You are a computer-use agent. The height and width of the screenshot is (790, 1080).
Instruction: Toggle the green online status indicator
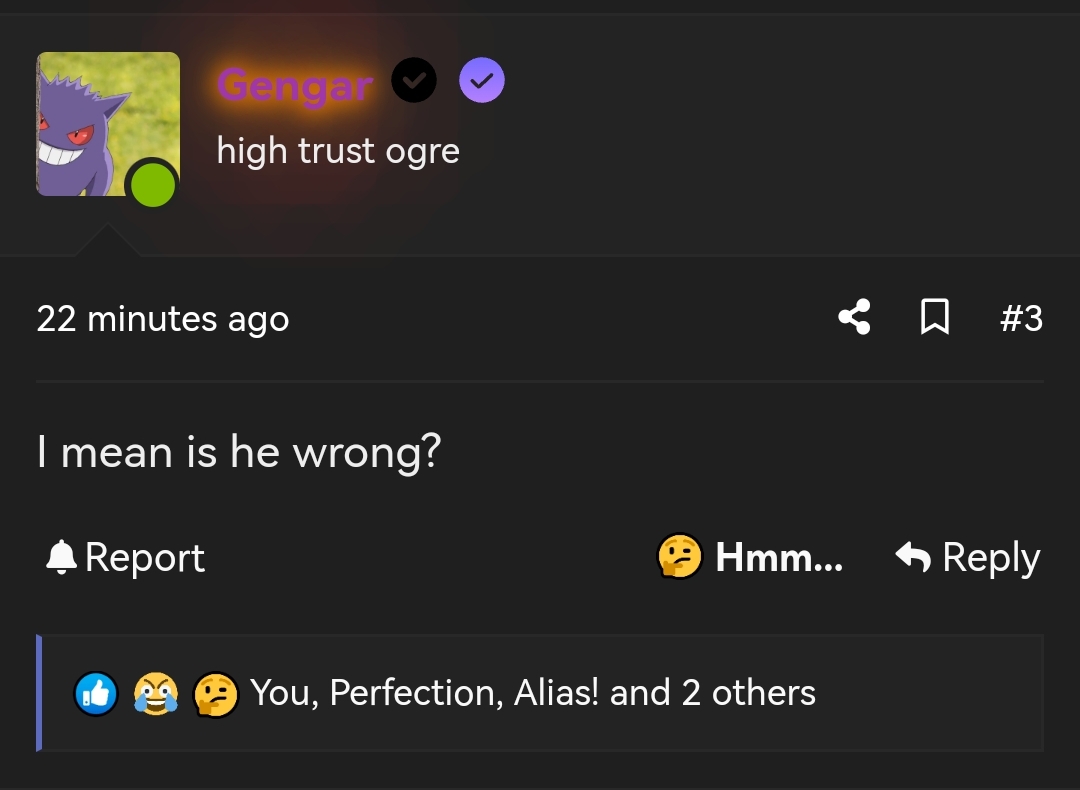[x=153, y=184]
